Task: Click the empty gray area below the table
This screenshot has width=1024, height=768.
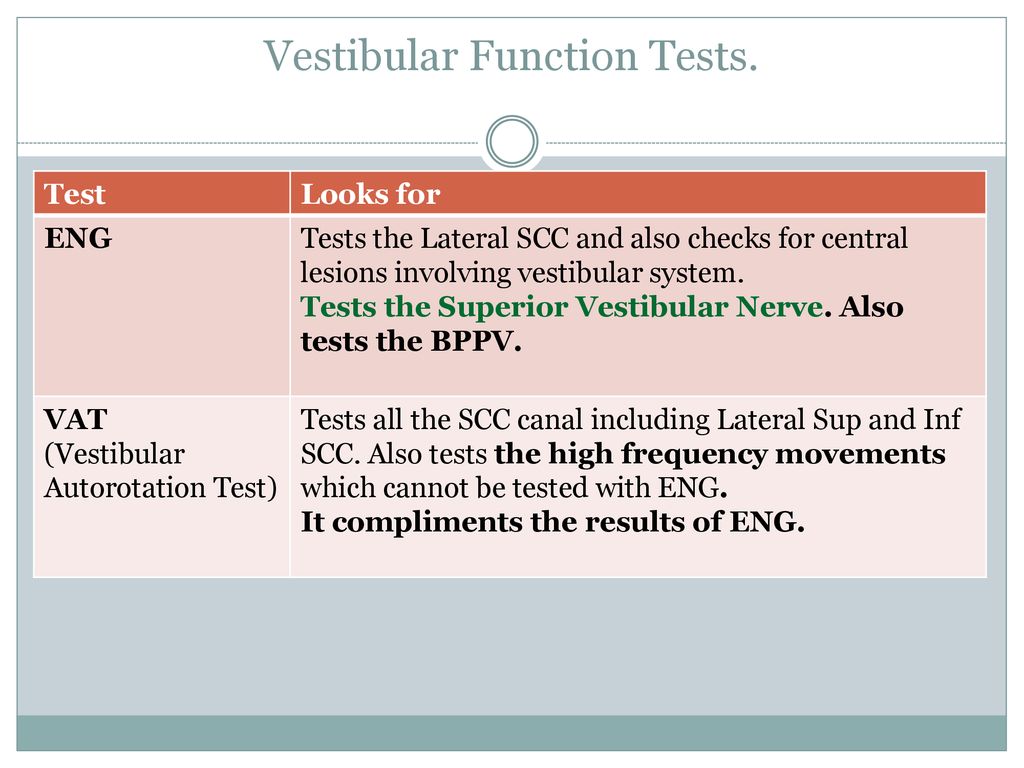Action: (x=512, y=647)
